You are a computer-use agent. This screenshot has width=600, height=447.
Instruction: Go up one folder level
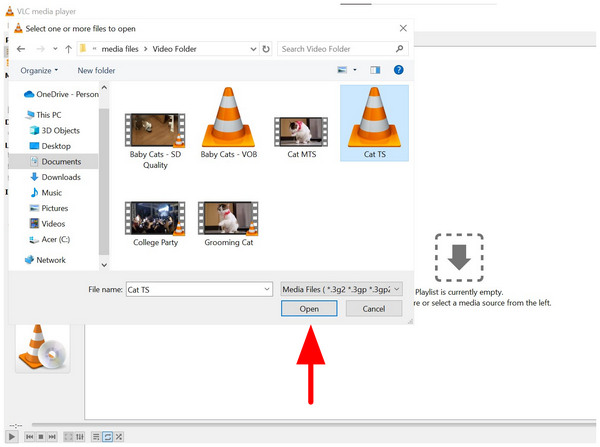click(68, 49)
